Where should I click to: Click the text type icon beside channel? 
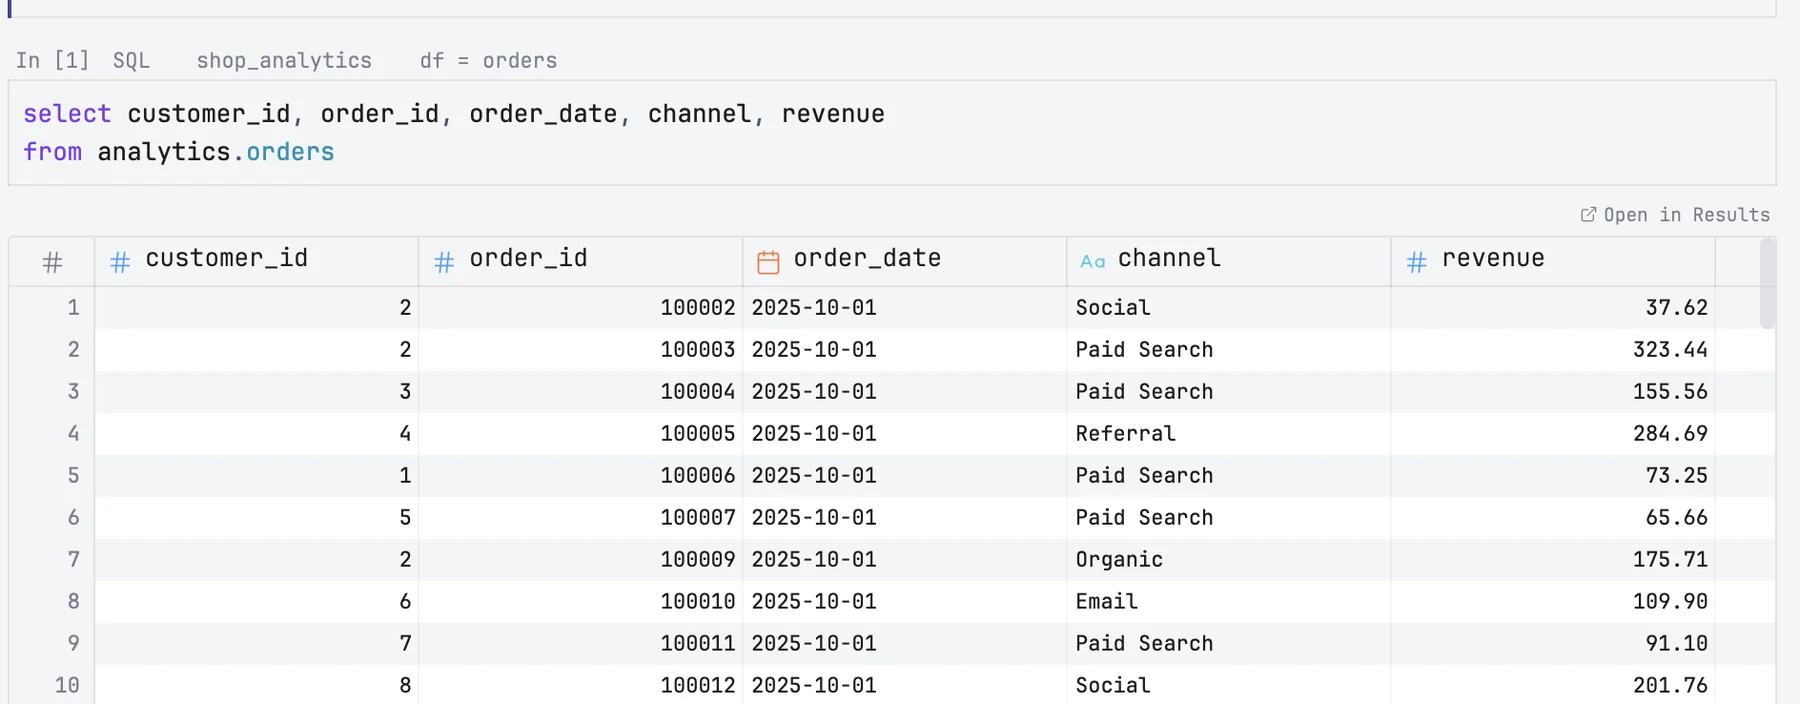1092,262
